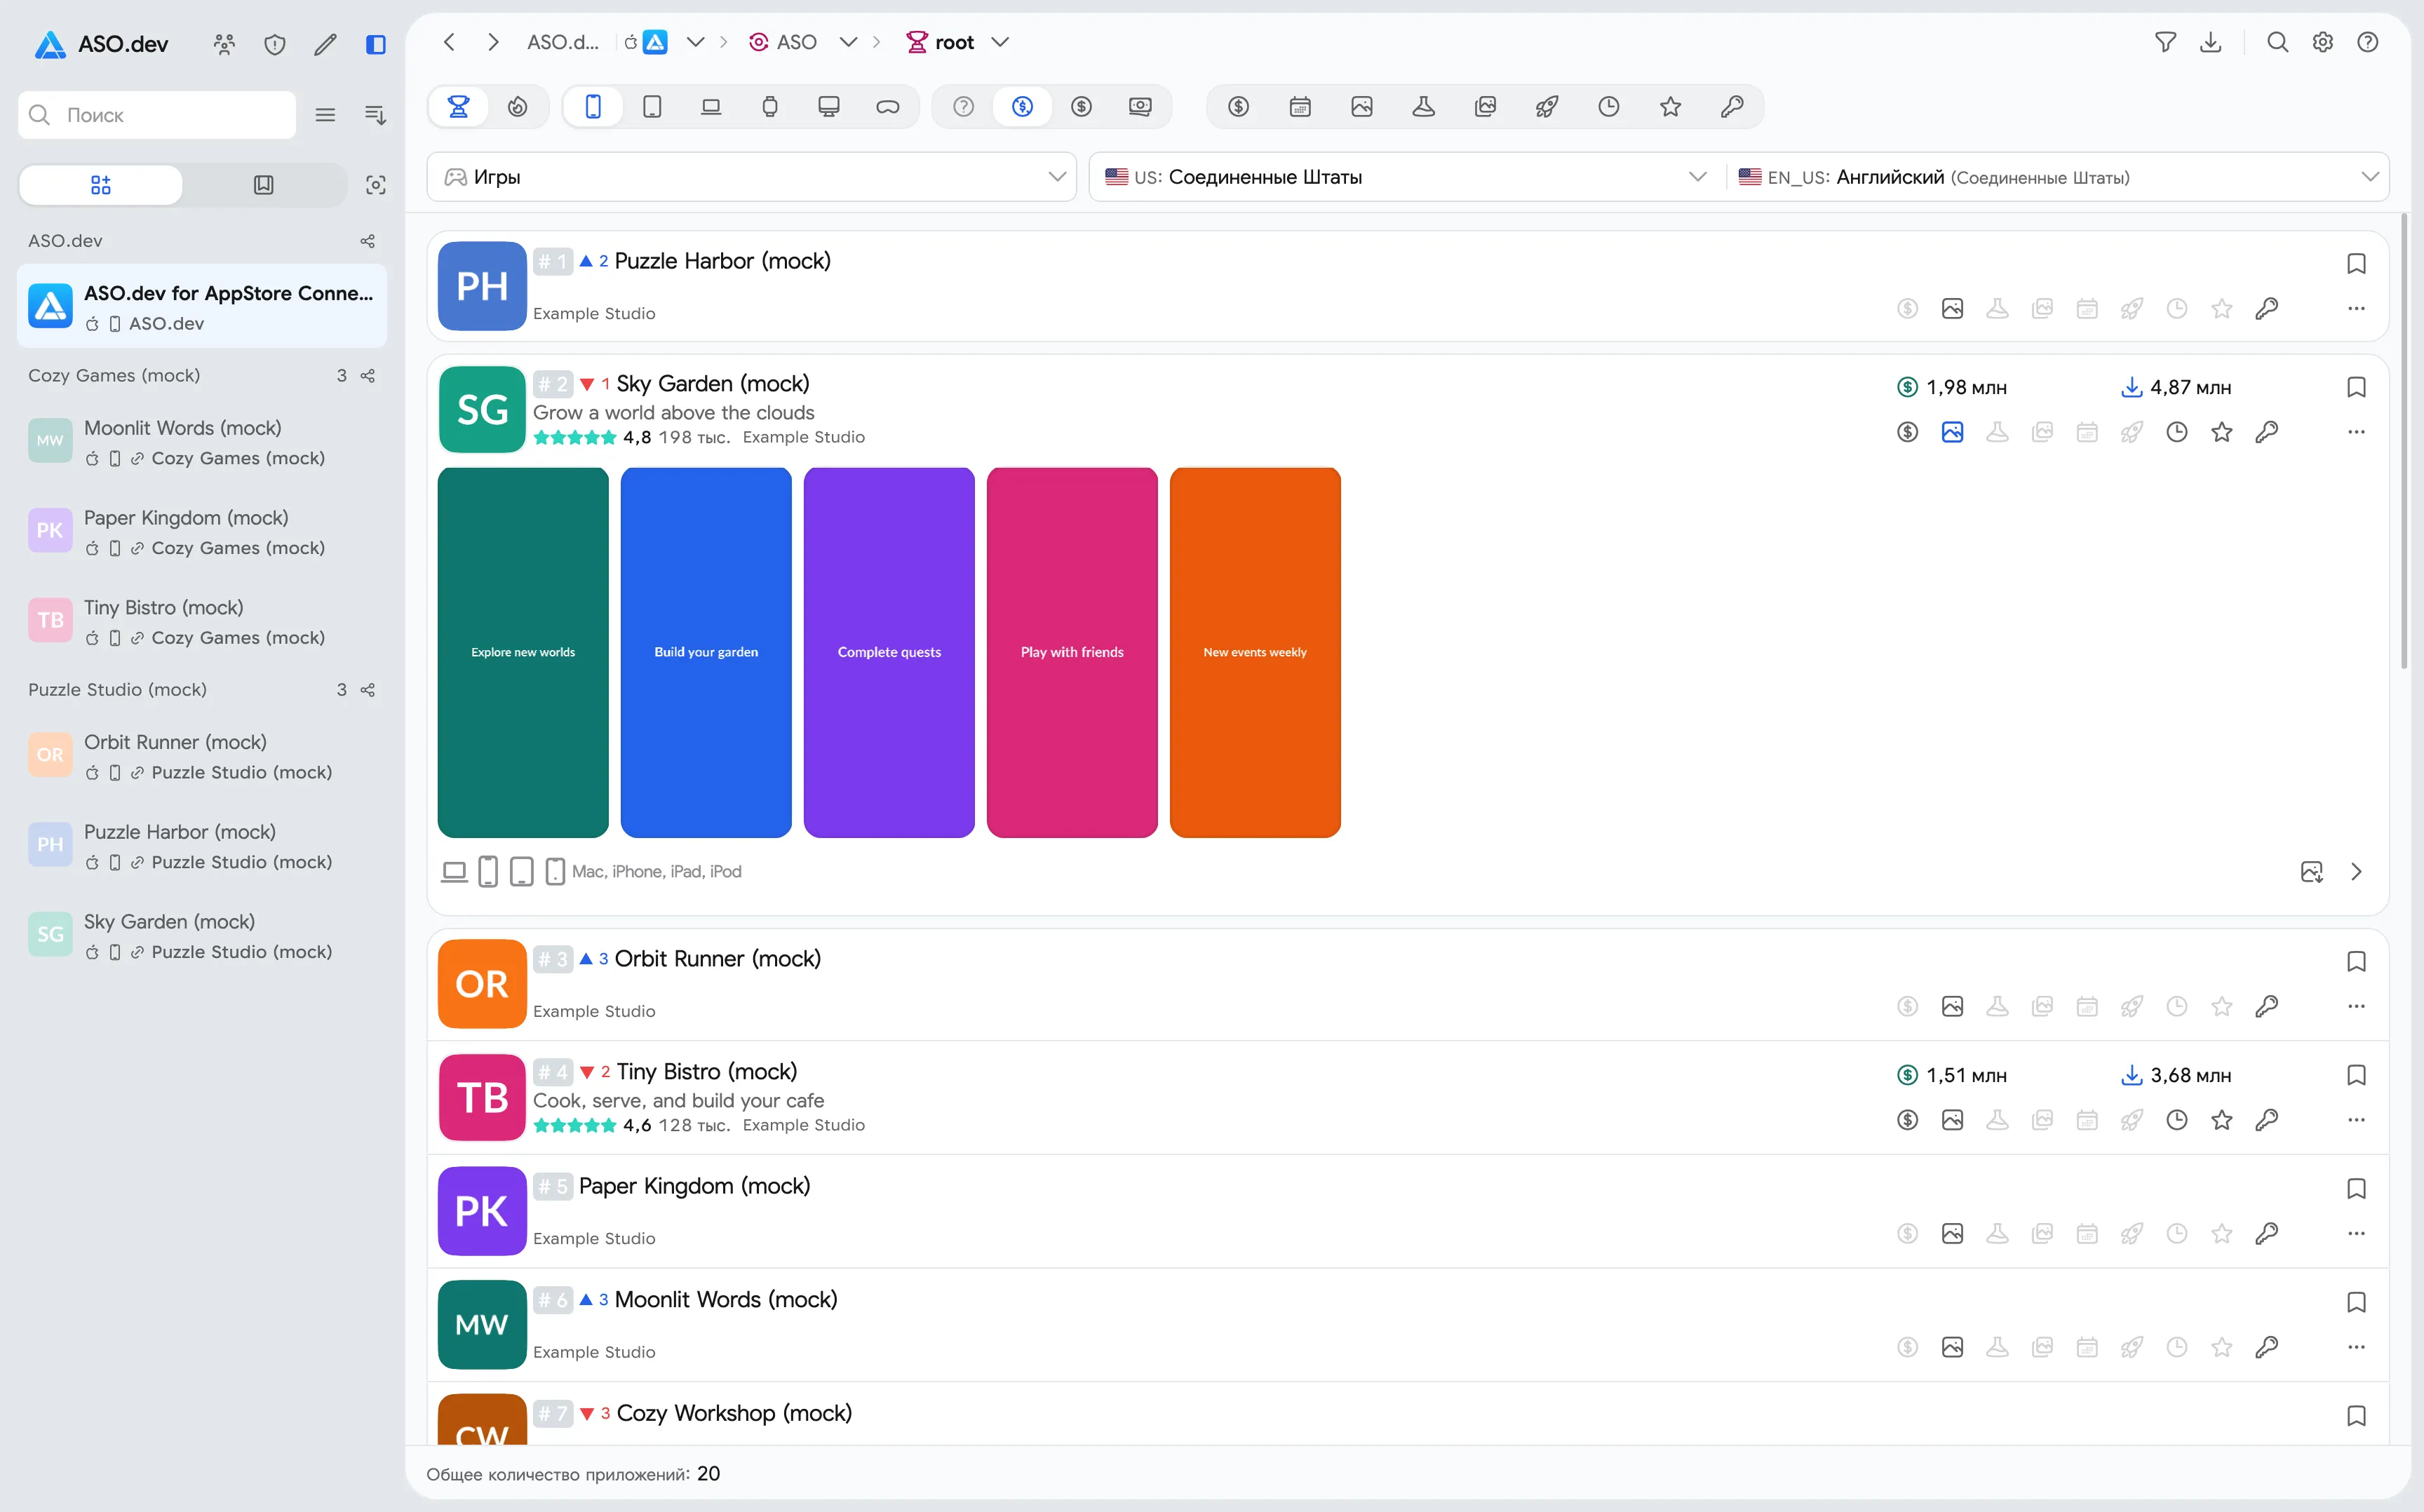Click the star icon on Sky Garden row
Screen dimensions: 2424x1512
point(2221,432)
